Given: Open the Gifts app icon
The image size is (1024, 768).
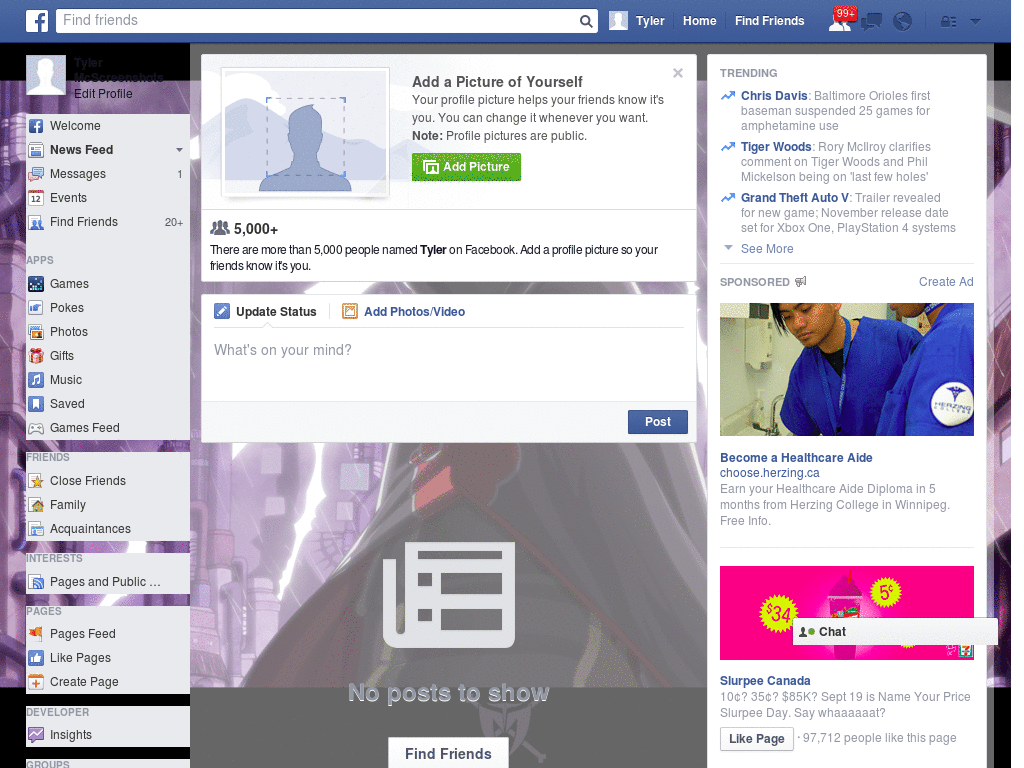Looking at the screenshot, I should pos(36,356).
